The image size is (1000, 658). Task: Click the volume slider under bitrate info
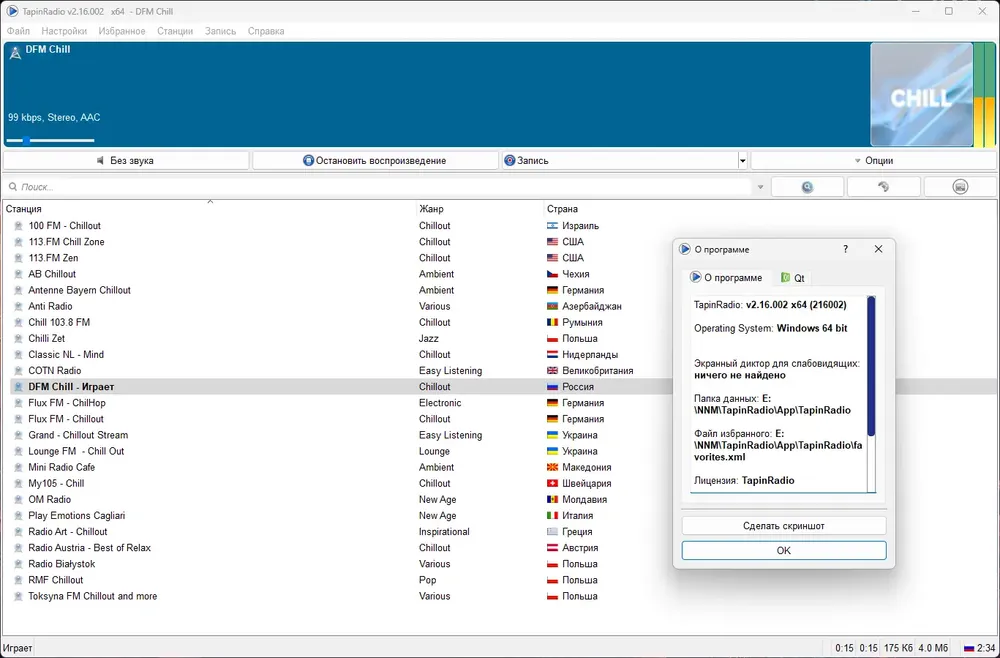tap(50, 140)
